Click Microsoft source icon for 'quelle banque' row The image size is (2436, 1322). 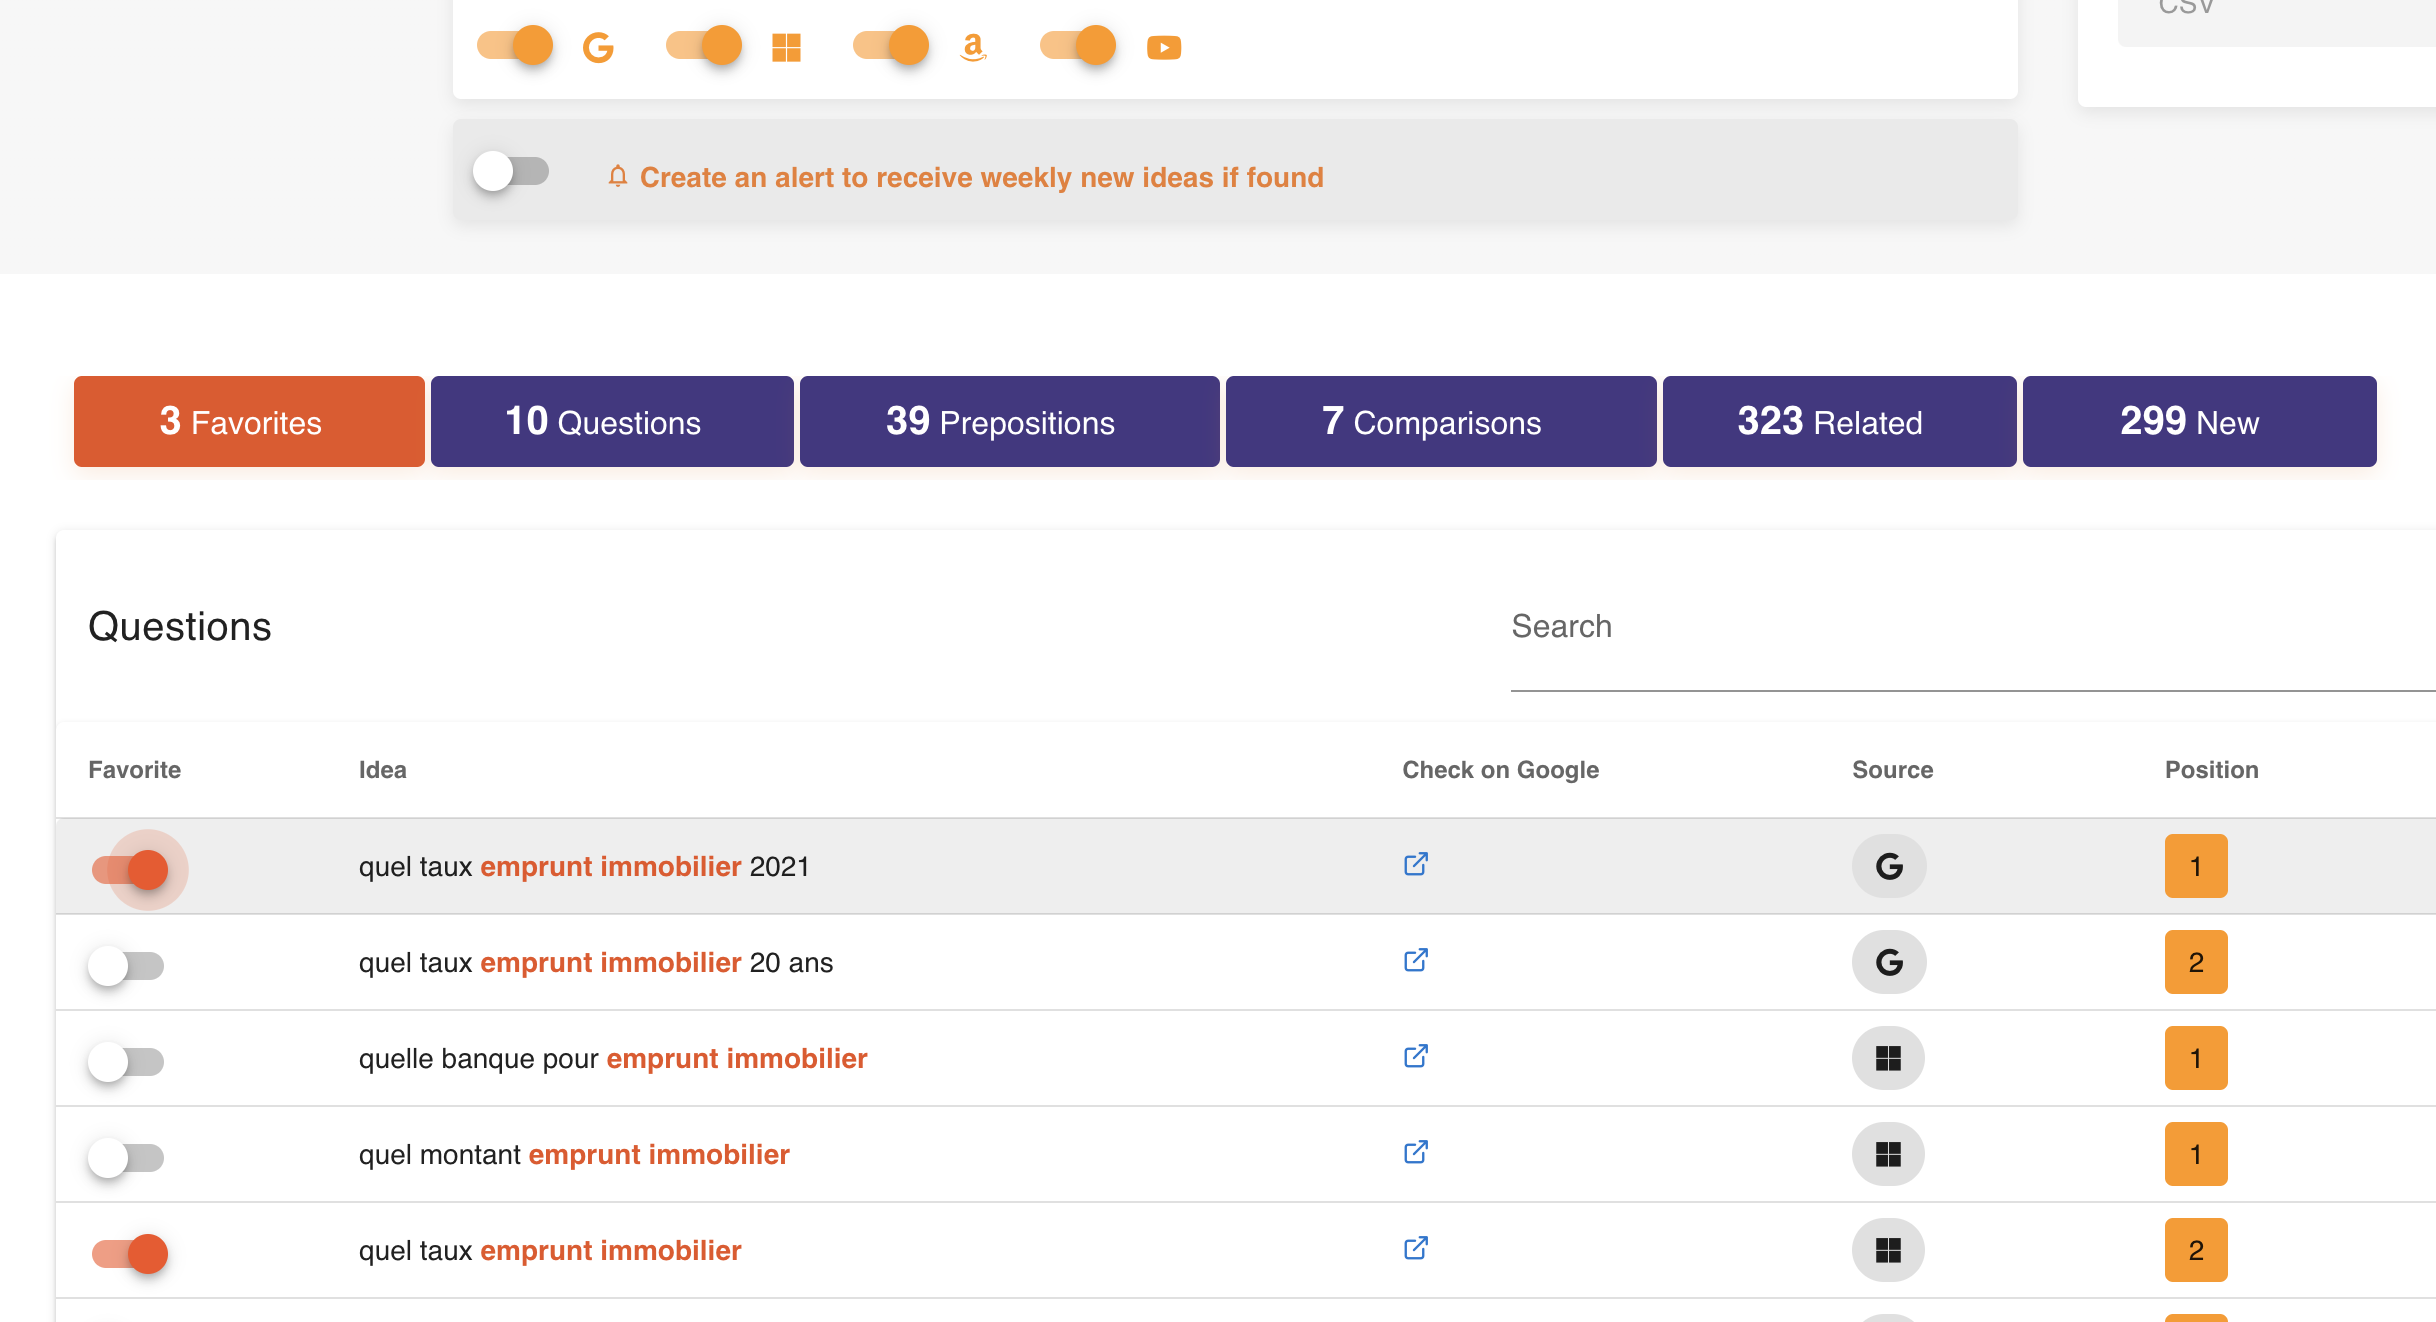[1888, 1058]
